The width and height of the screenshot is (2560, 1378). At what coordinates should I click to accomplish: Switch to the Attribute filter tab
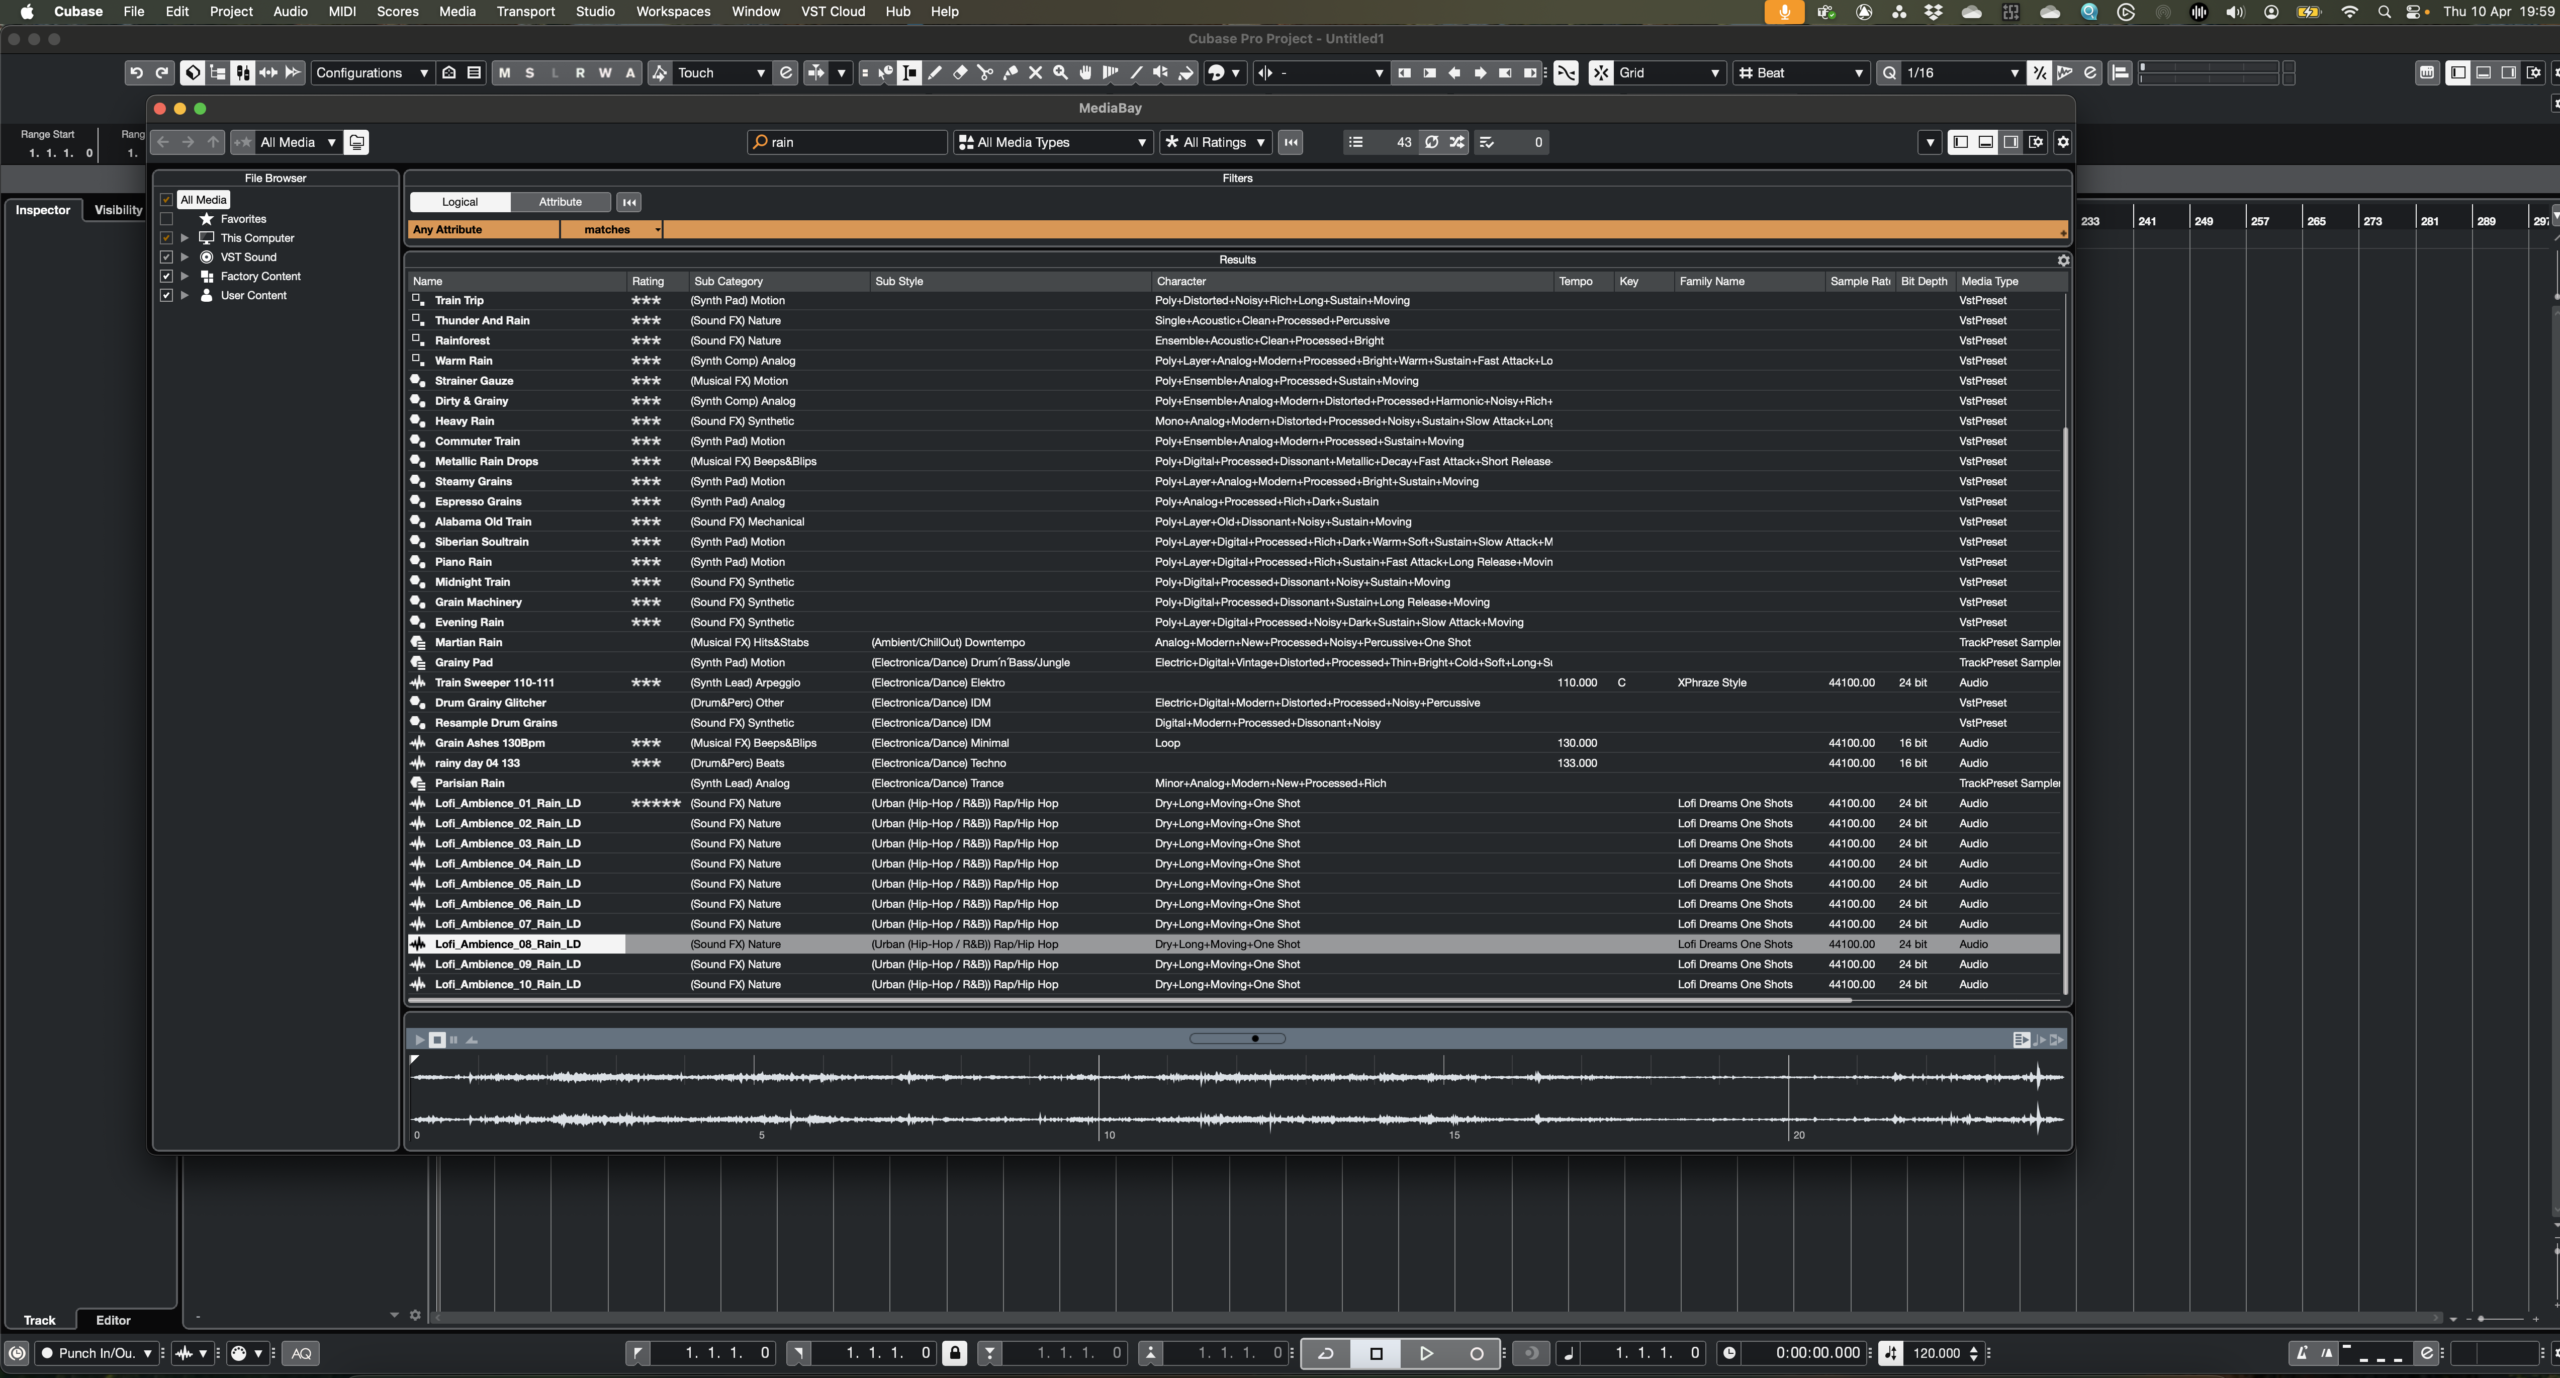560,202
